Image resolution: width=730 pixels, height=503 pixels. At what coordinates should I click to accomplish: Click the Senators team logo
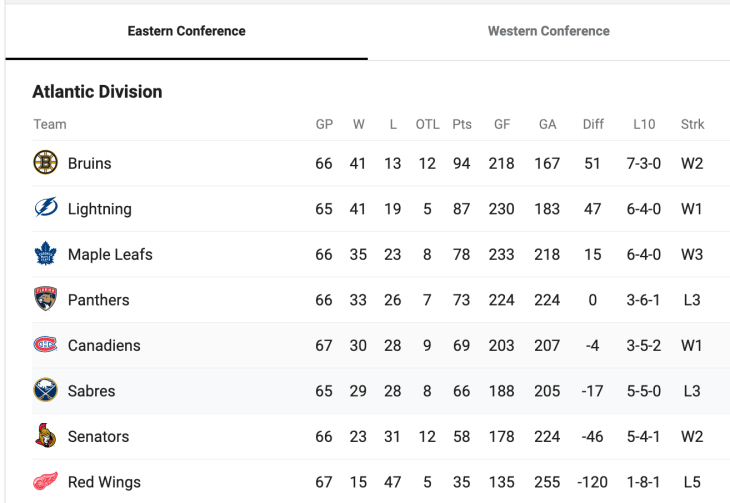pyautogui.click(x=45, y=436)
